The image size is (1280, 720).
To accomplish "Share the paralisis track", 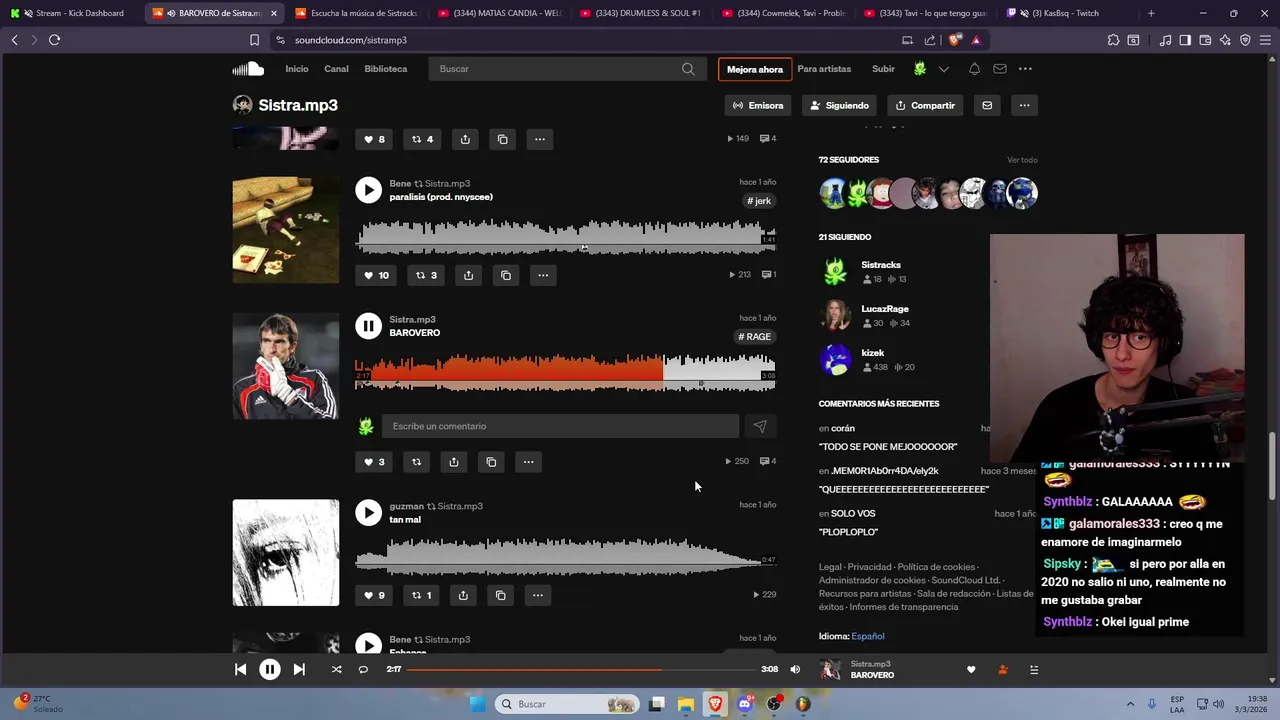I will [x=468, y=275].
